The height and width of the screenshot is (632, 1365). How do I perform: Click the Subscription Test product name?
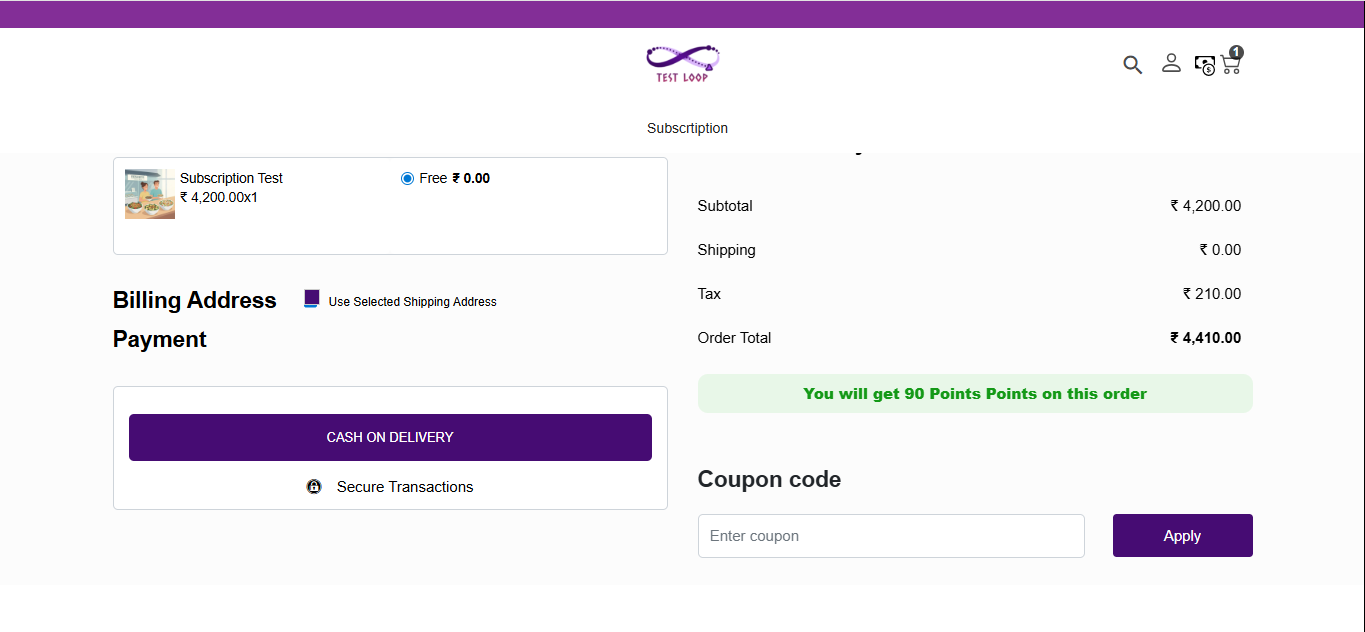point(231,177)
